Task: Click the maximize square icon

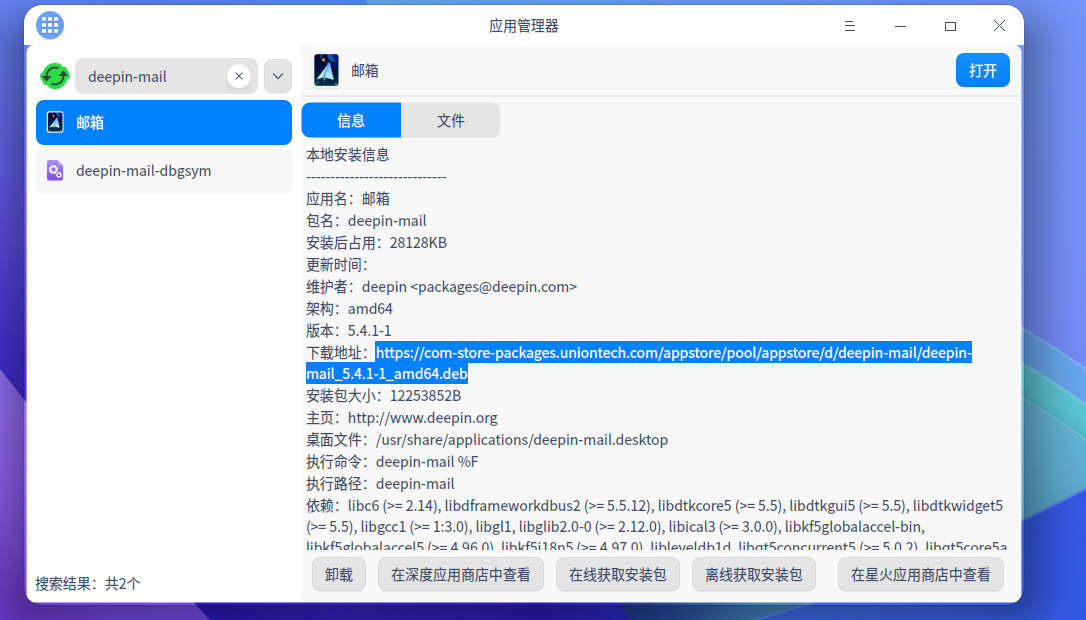Action: pyautogui.click(x=952, y=25)
